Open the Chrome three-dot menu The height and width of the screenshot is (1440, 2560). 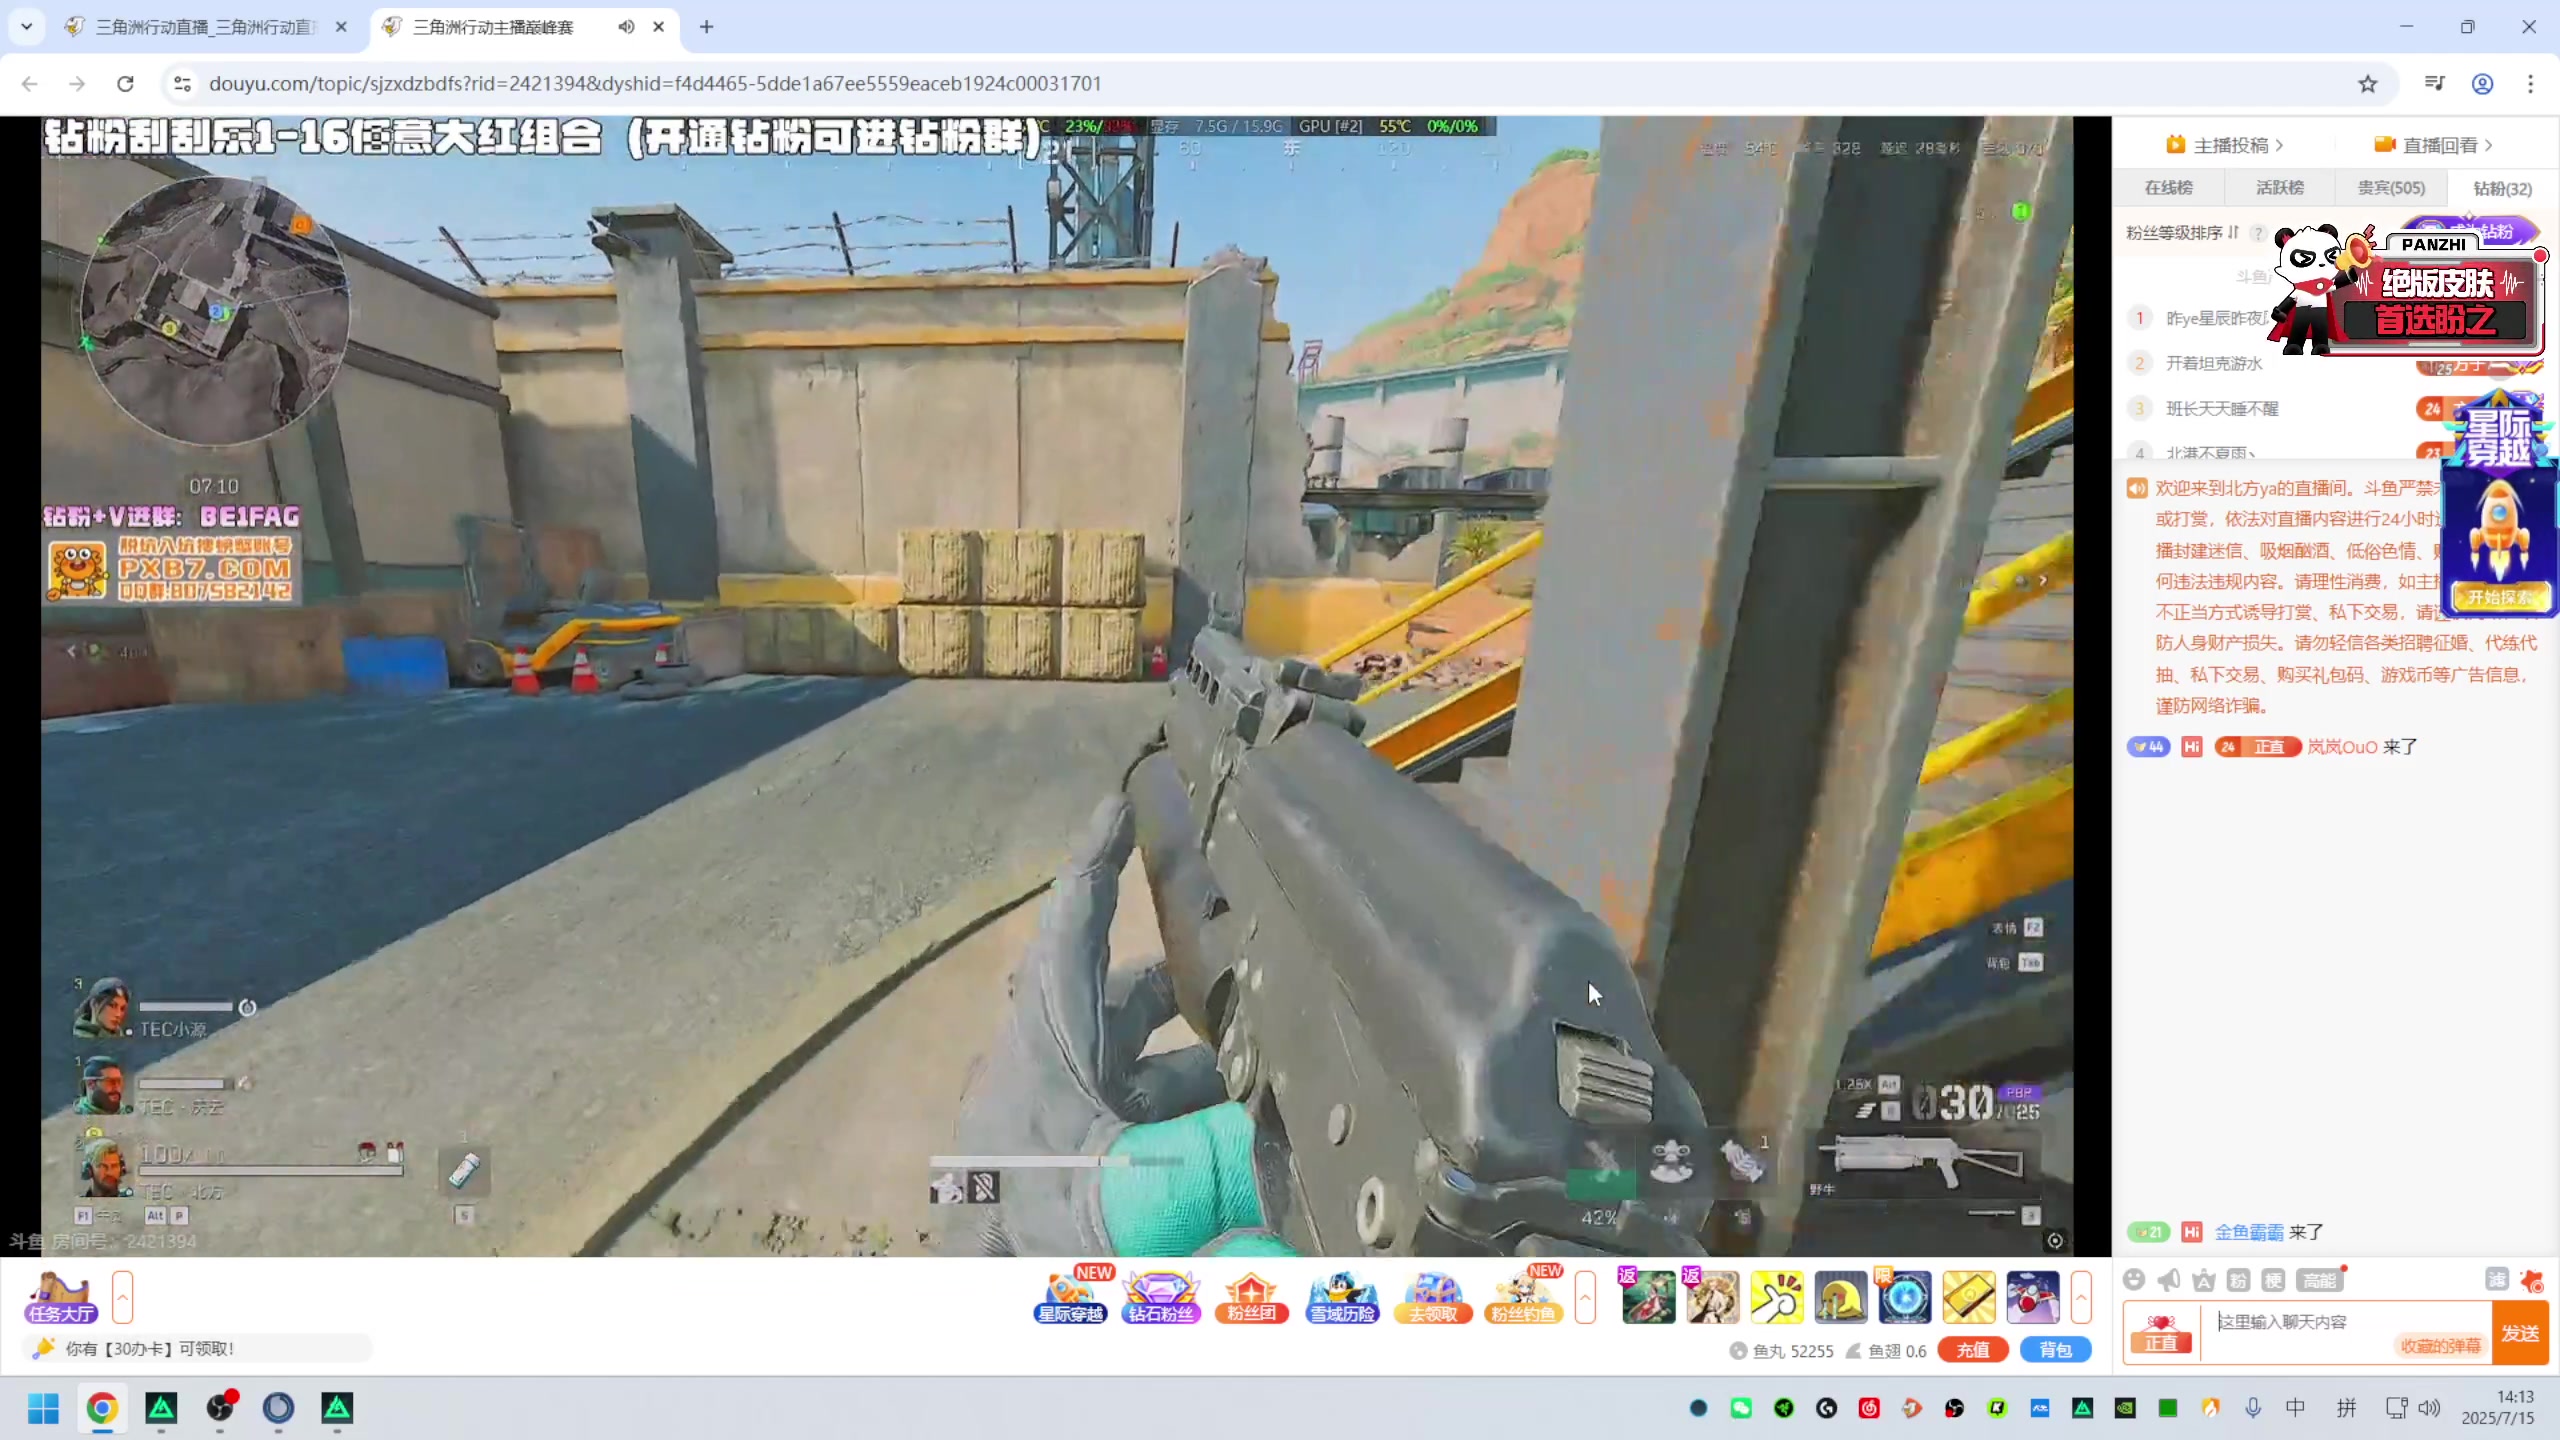[x=2530, y=84]
